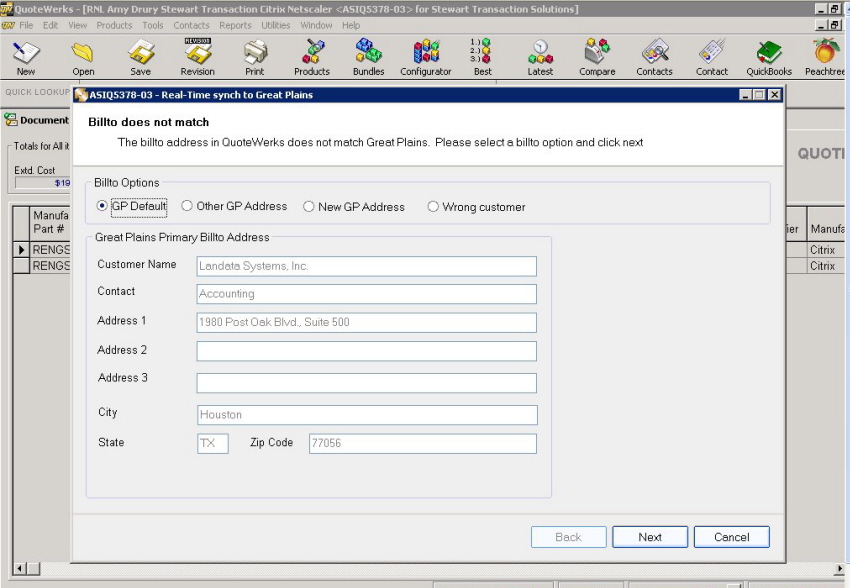The image size is (850, 588).
Task: Click the second RENGS row cell
Action: pos(50,266)
